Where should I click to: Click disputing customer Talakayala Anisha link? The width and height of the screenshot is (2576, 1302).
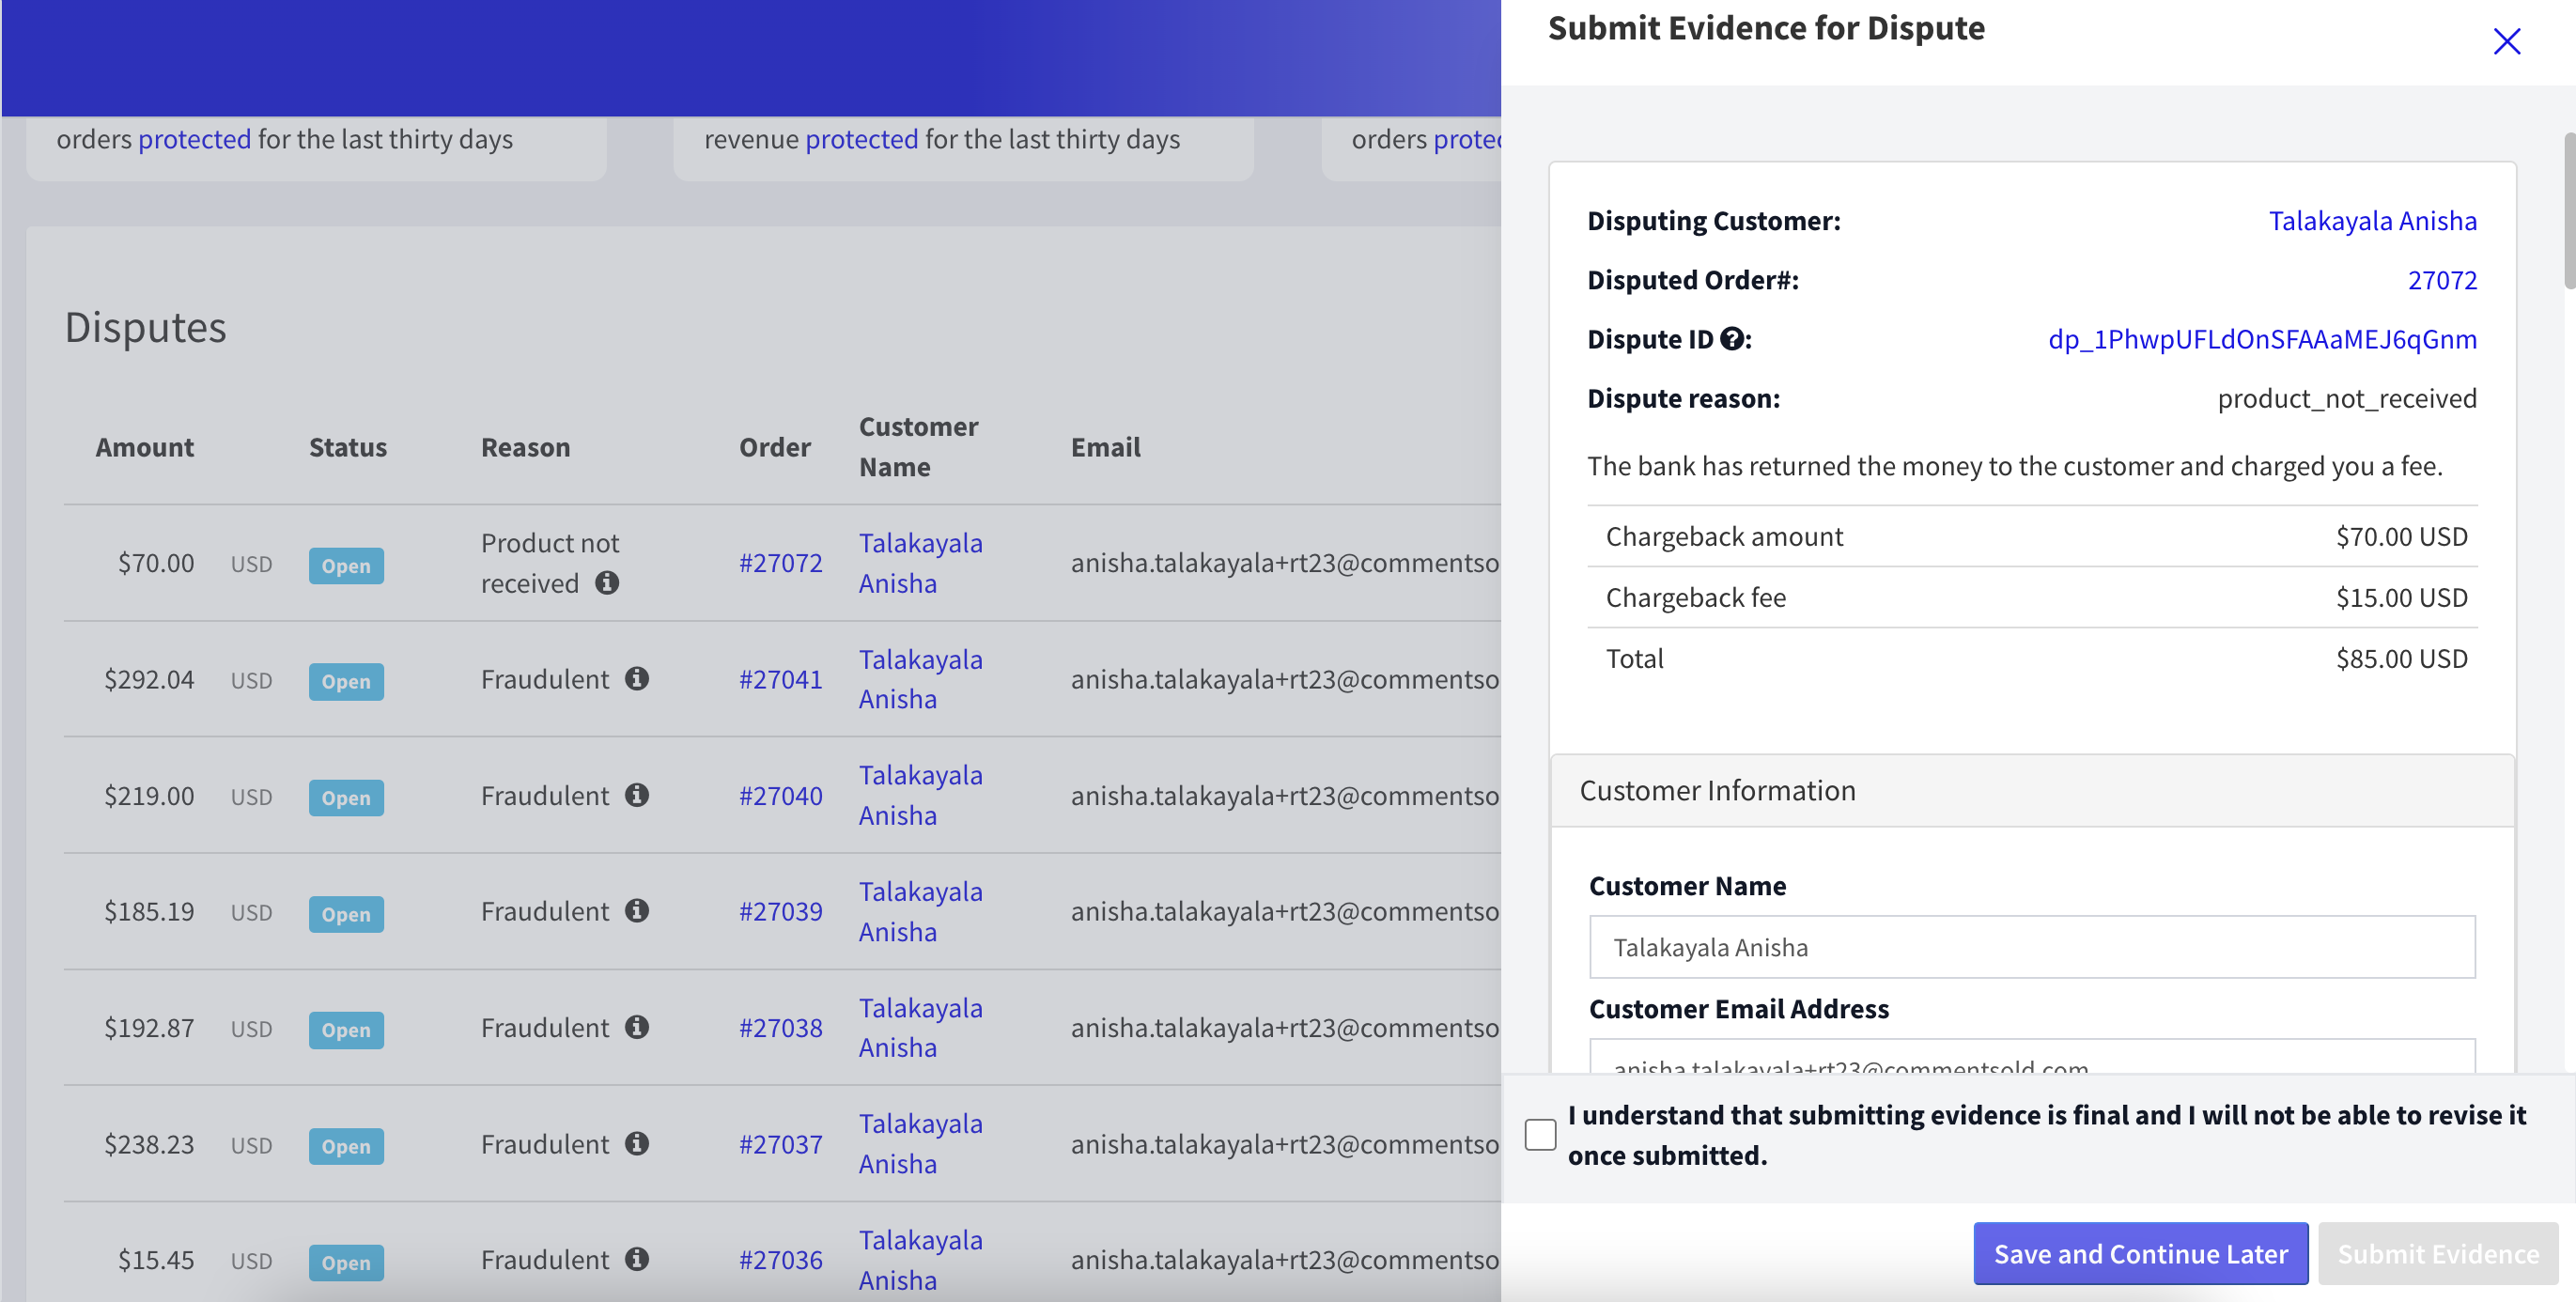[2372, 221]
